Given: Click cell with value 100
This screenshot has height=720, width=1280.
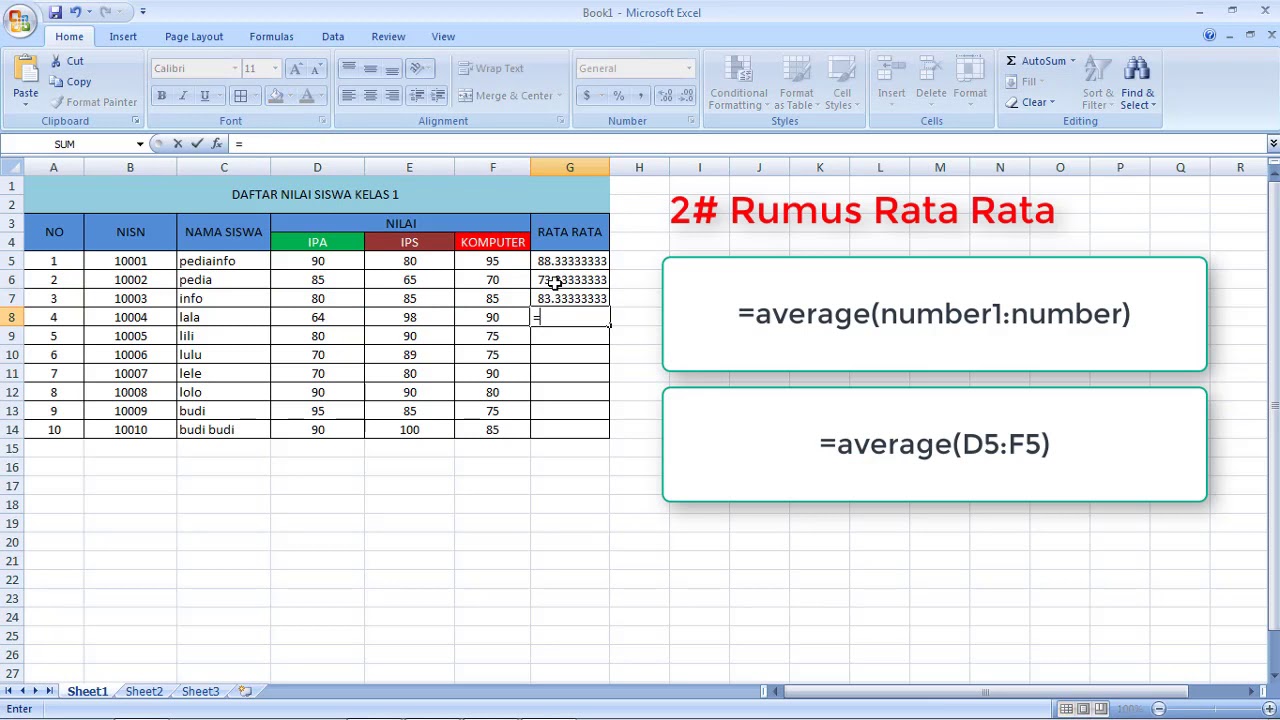Looking at the screenshot, I should click(409, 430).
